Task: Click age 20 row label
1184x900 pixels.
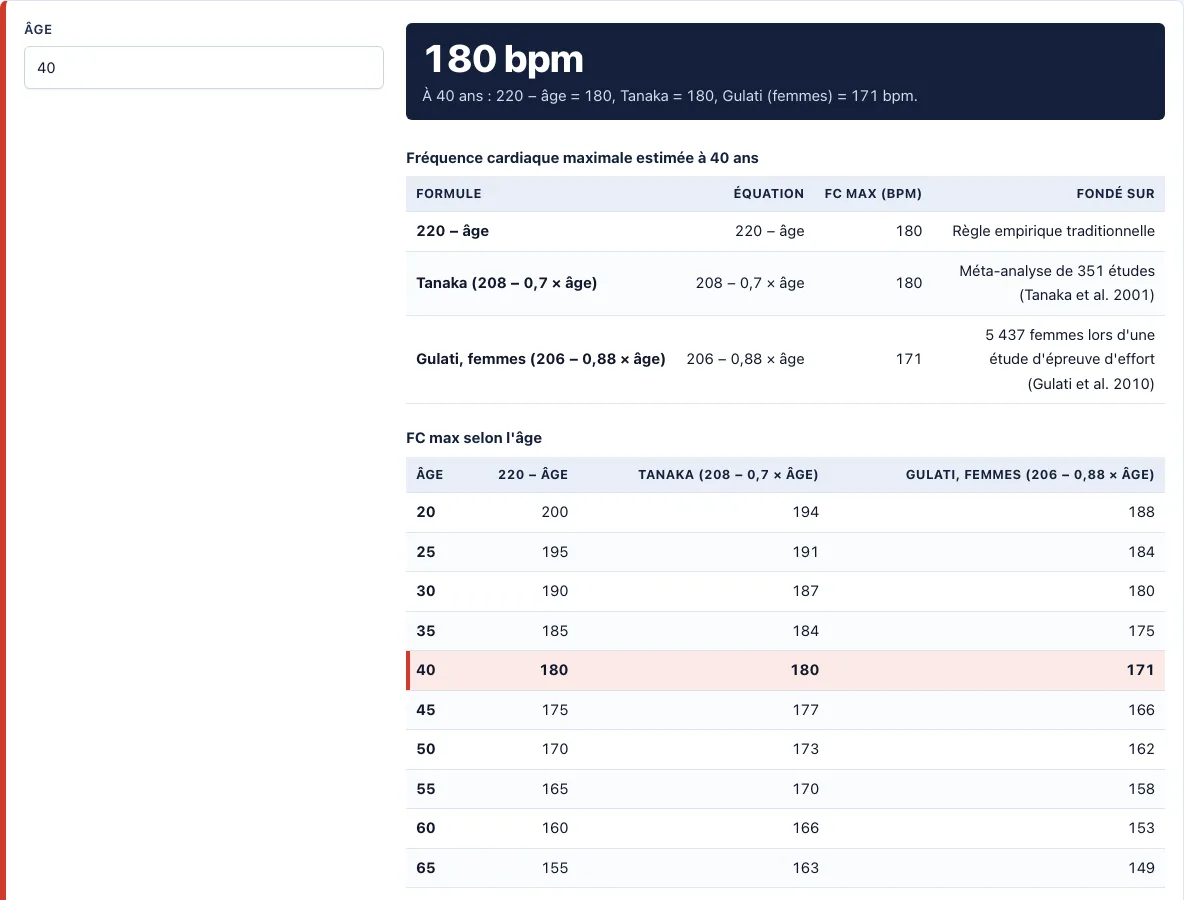Action: (x=426, y=512)
